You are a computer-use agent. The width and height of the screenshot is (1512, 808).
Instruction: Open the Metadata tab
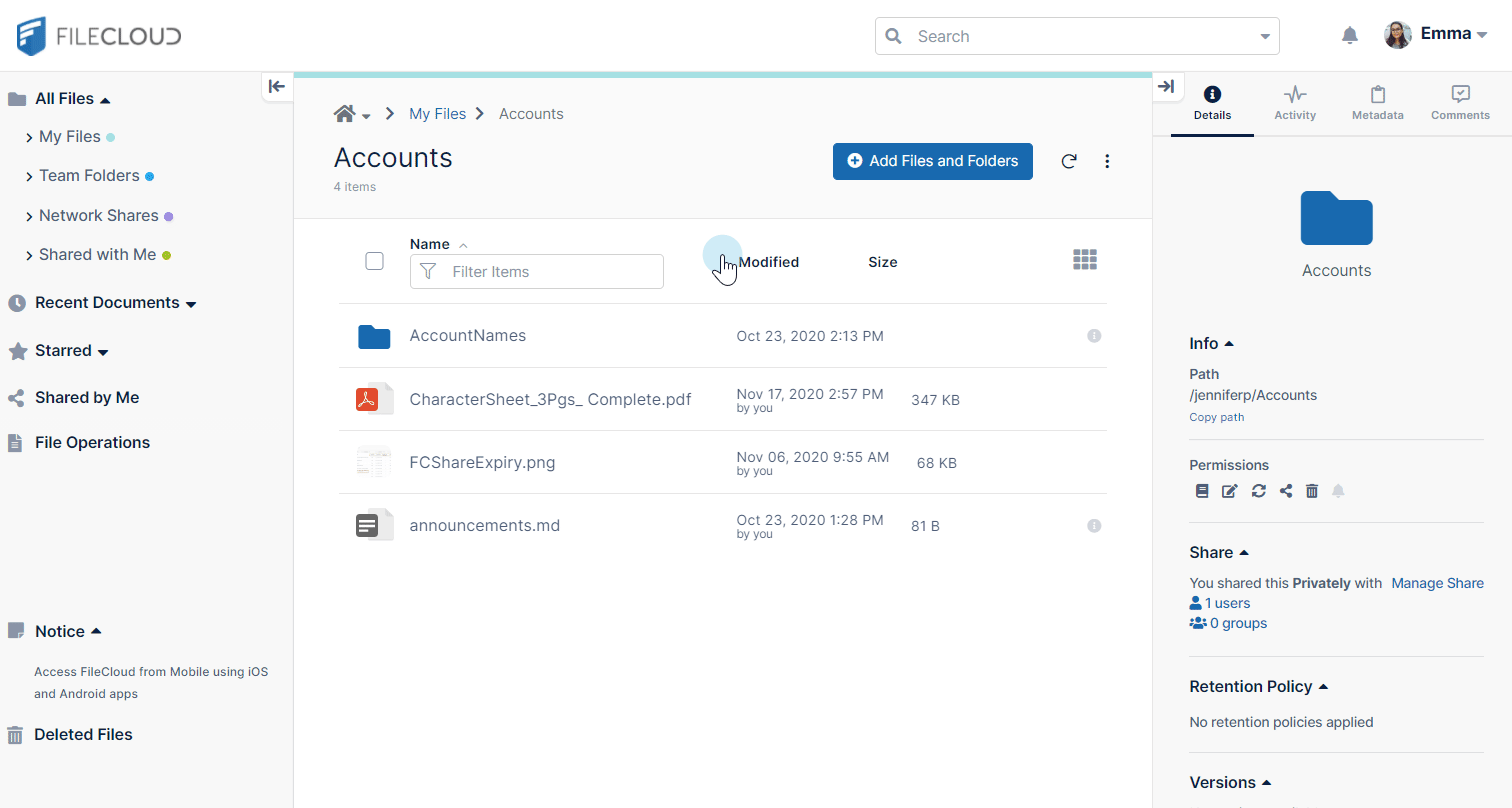point(1377,102)
